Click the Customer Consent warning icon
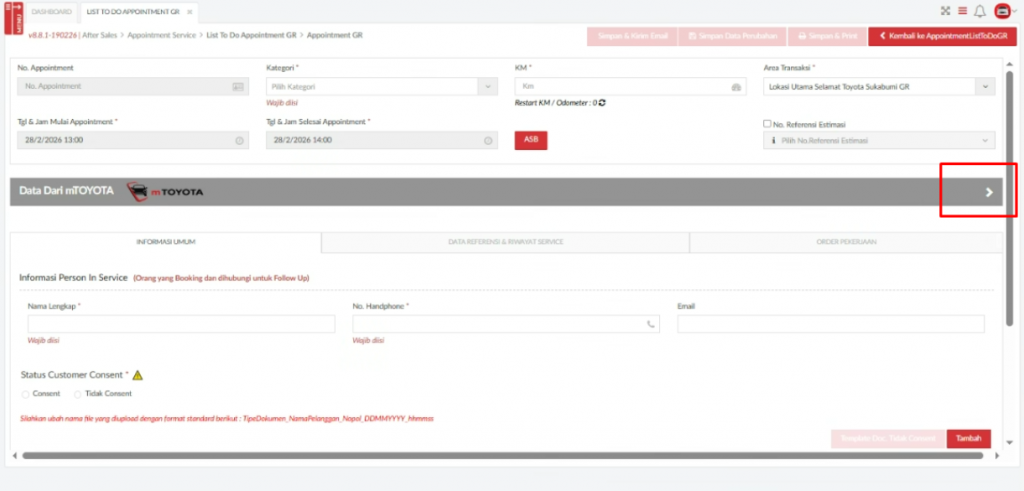This screenshot has height=491, width=1024. (x=138, y=375)
